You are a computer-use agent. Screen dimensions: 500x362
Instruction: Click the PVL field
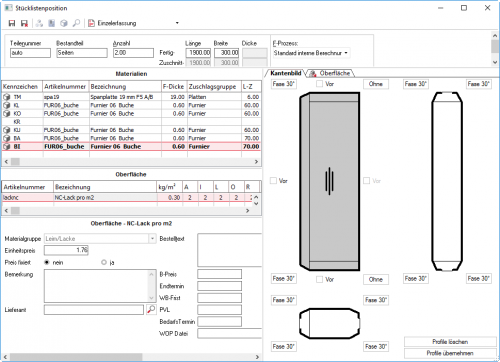pos(220,310)
